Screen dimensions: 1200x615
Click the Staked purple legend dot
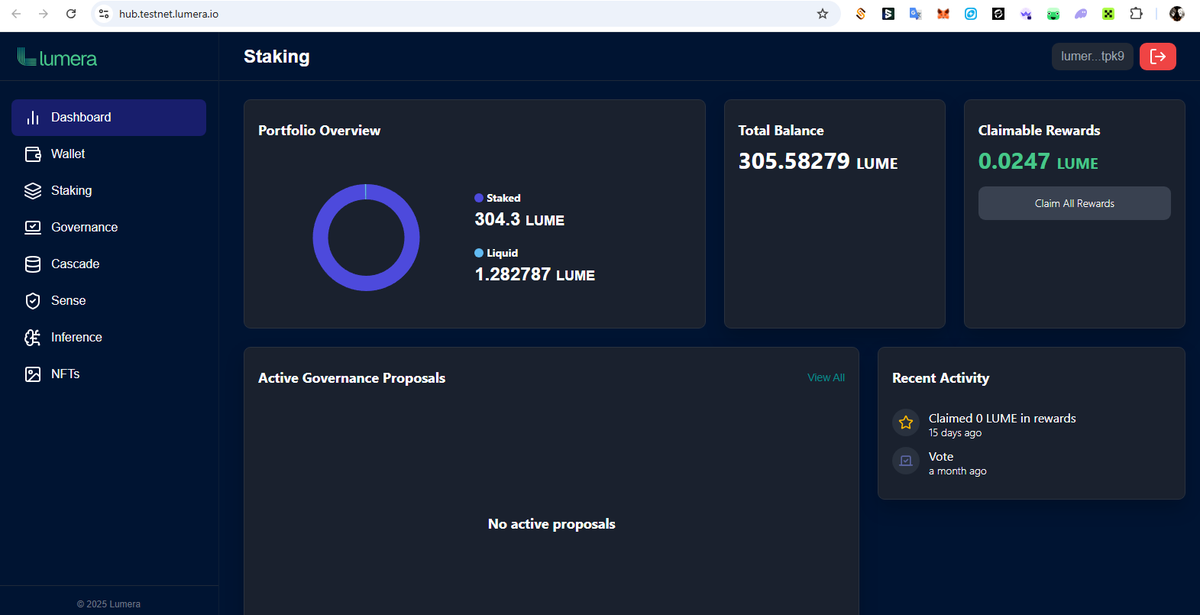(479, 198)
